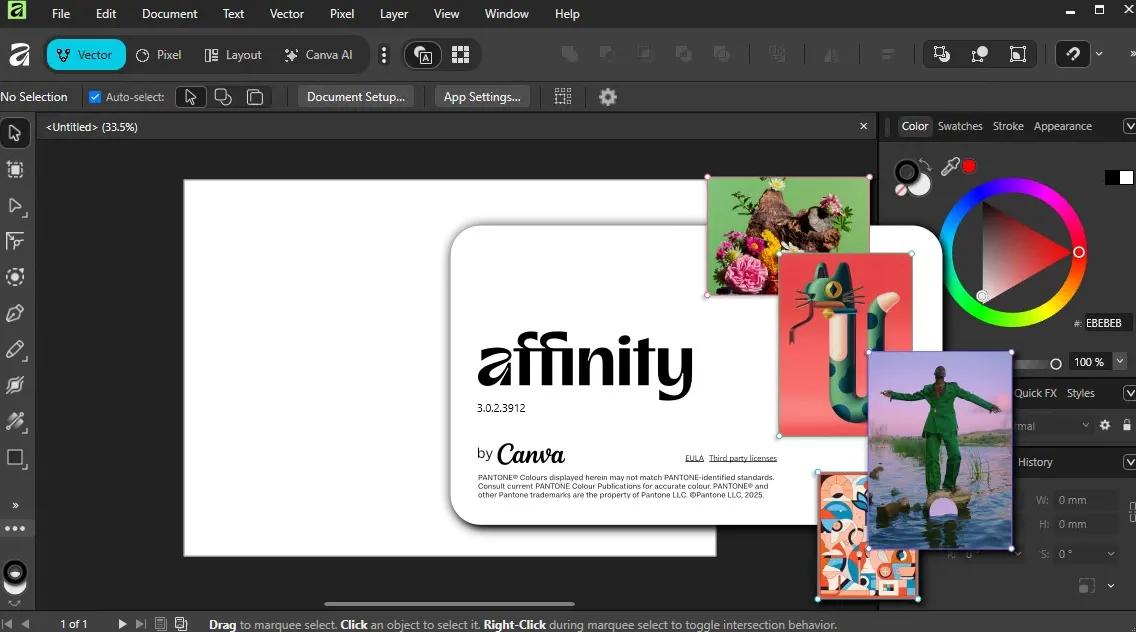Open the File menu

tap(61, 14)
